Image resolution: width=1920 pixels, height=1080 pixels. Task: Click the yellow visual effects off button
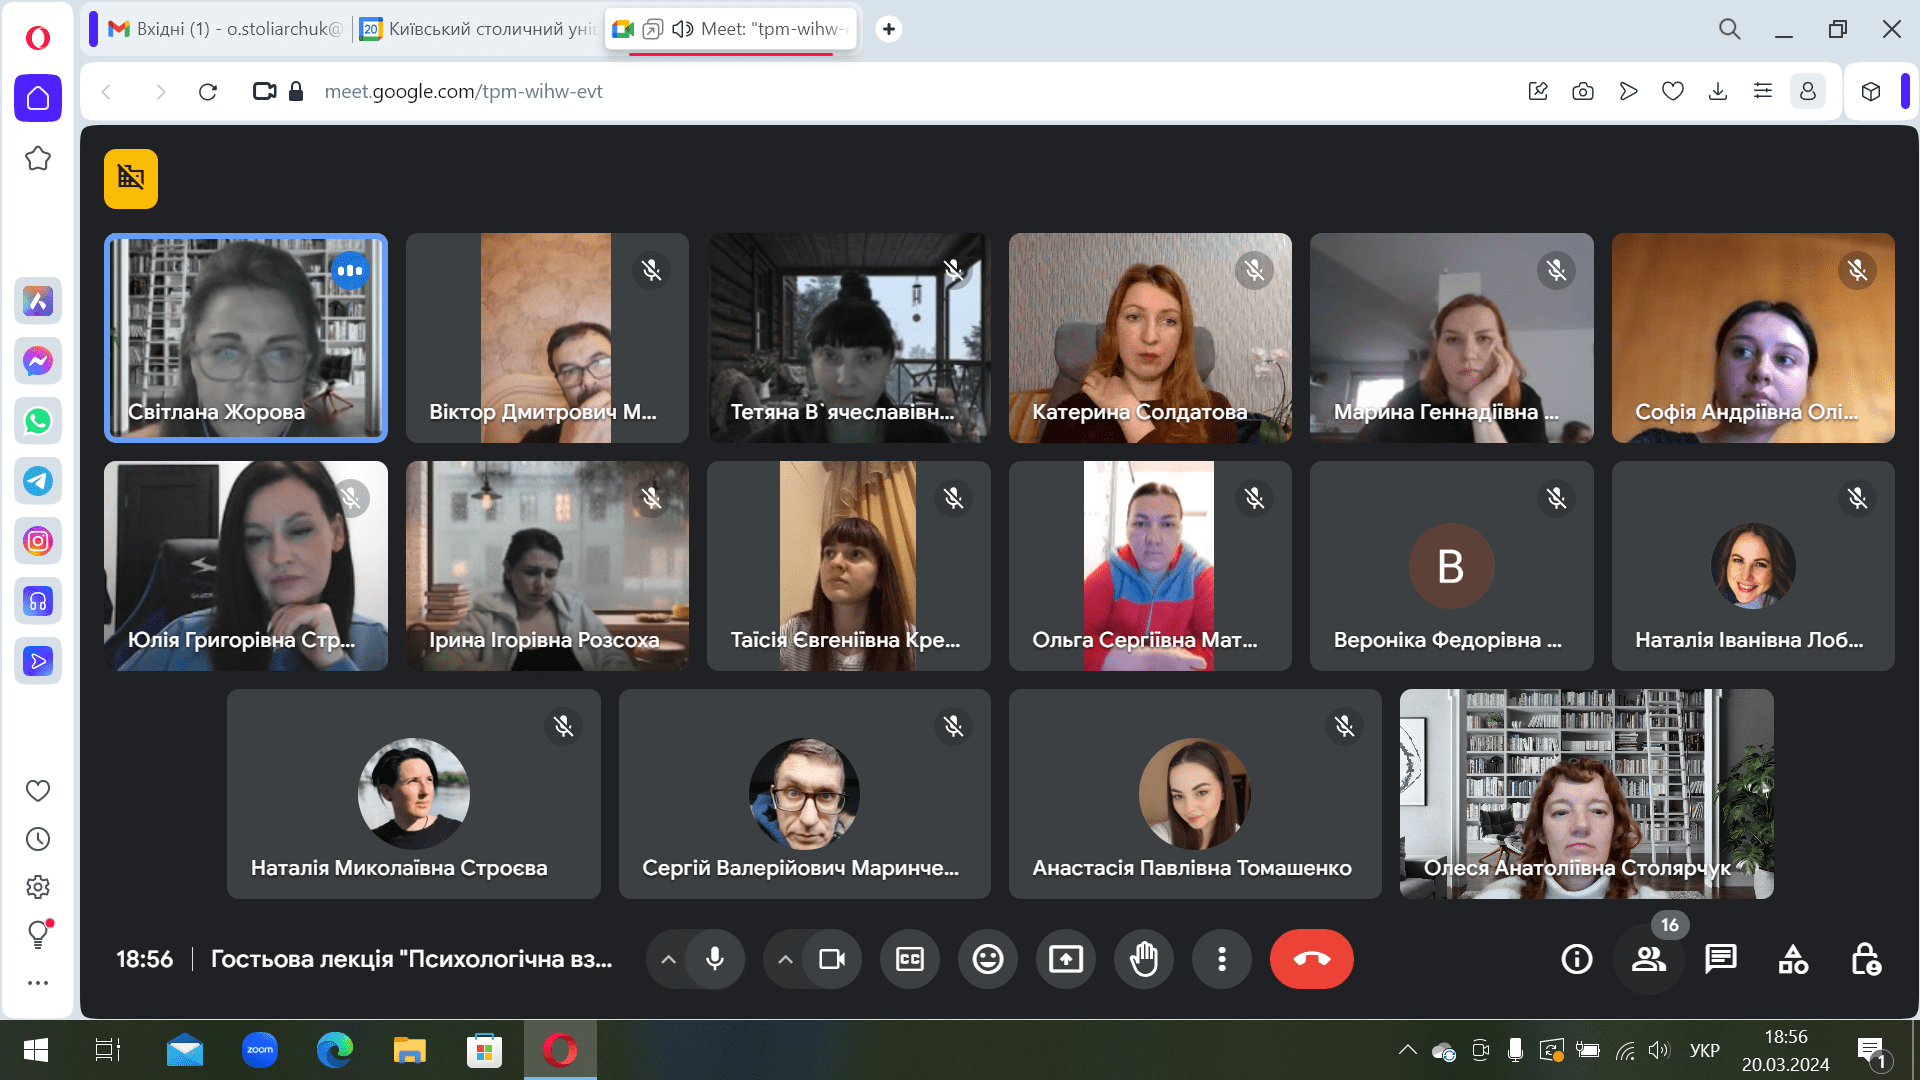[x=131, y=179]
